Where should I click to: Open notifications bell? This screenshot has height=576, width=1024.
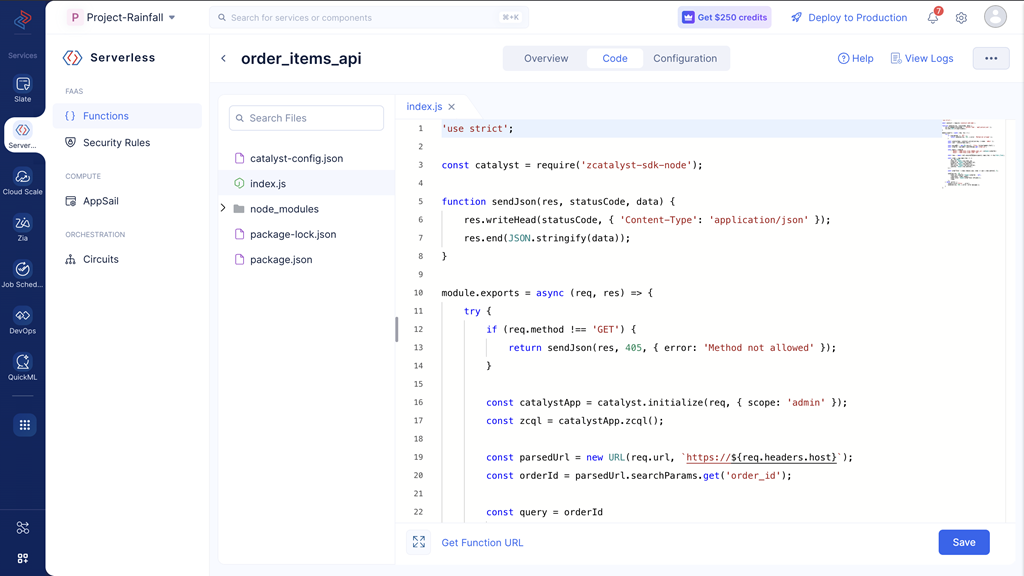click(x=933, y=18)
